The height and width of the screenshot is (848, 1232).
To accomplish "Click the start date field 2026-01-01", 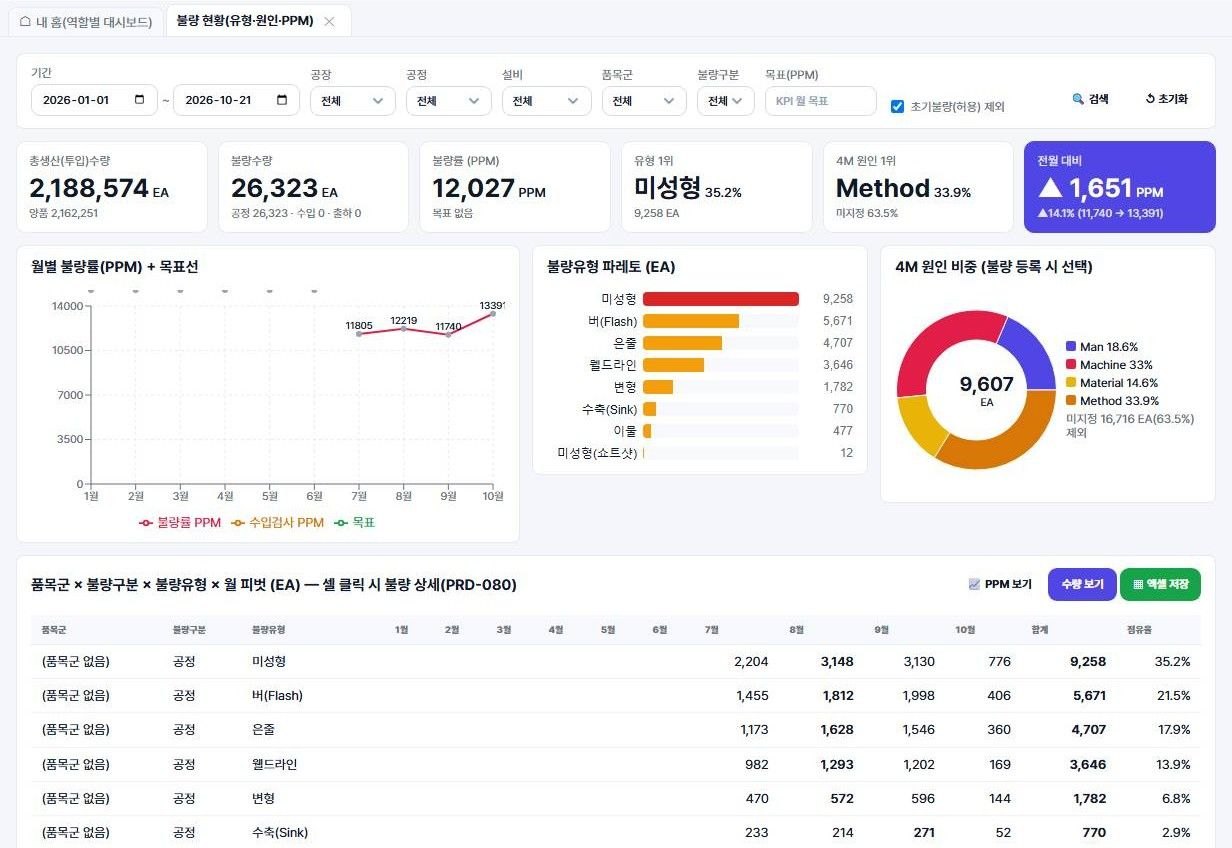I will (94, 100).
